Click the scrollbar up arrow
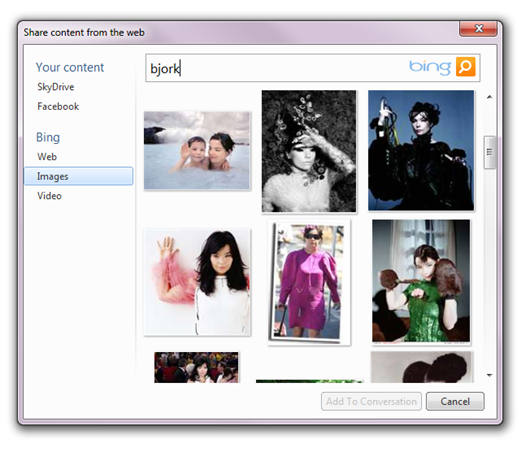 pyautogui.click(x=489, y=97)
